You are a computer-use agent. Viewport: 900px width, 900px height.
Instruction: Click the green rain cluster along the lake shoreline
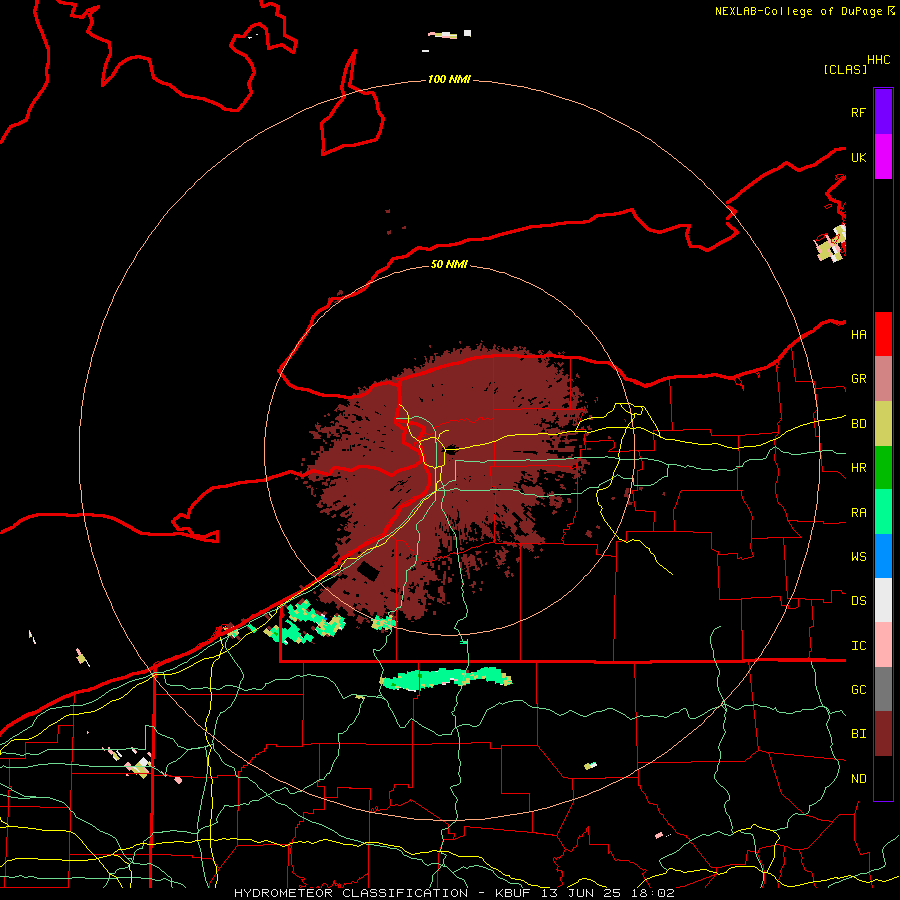[304, 622]
